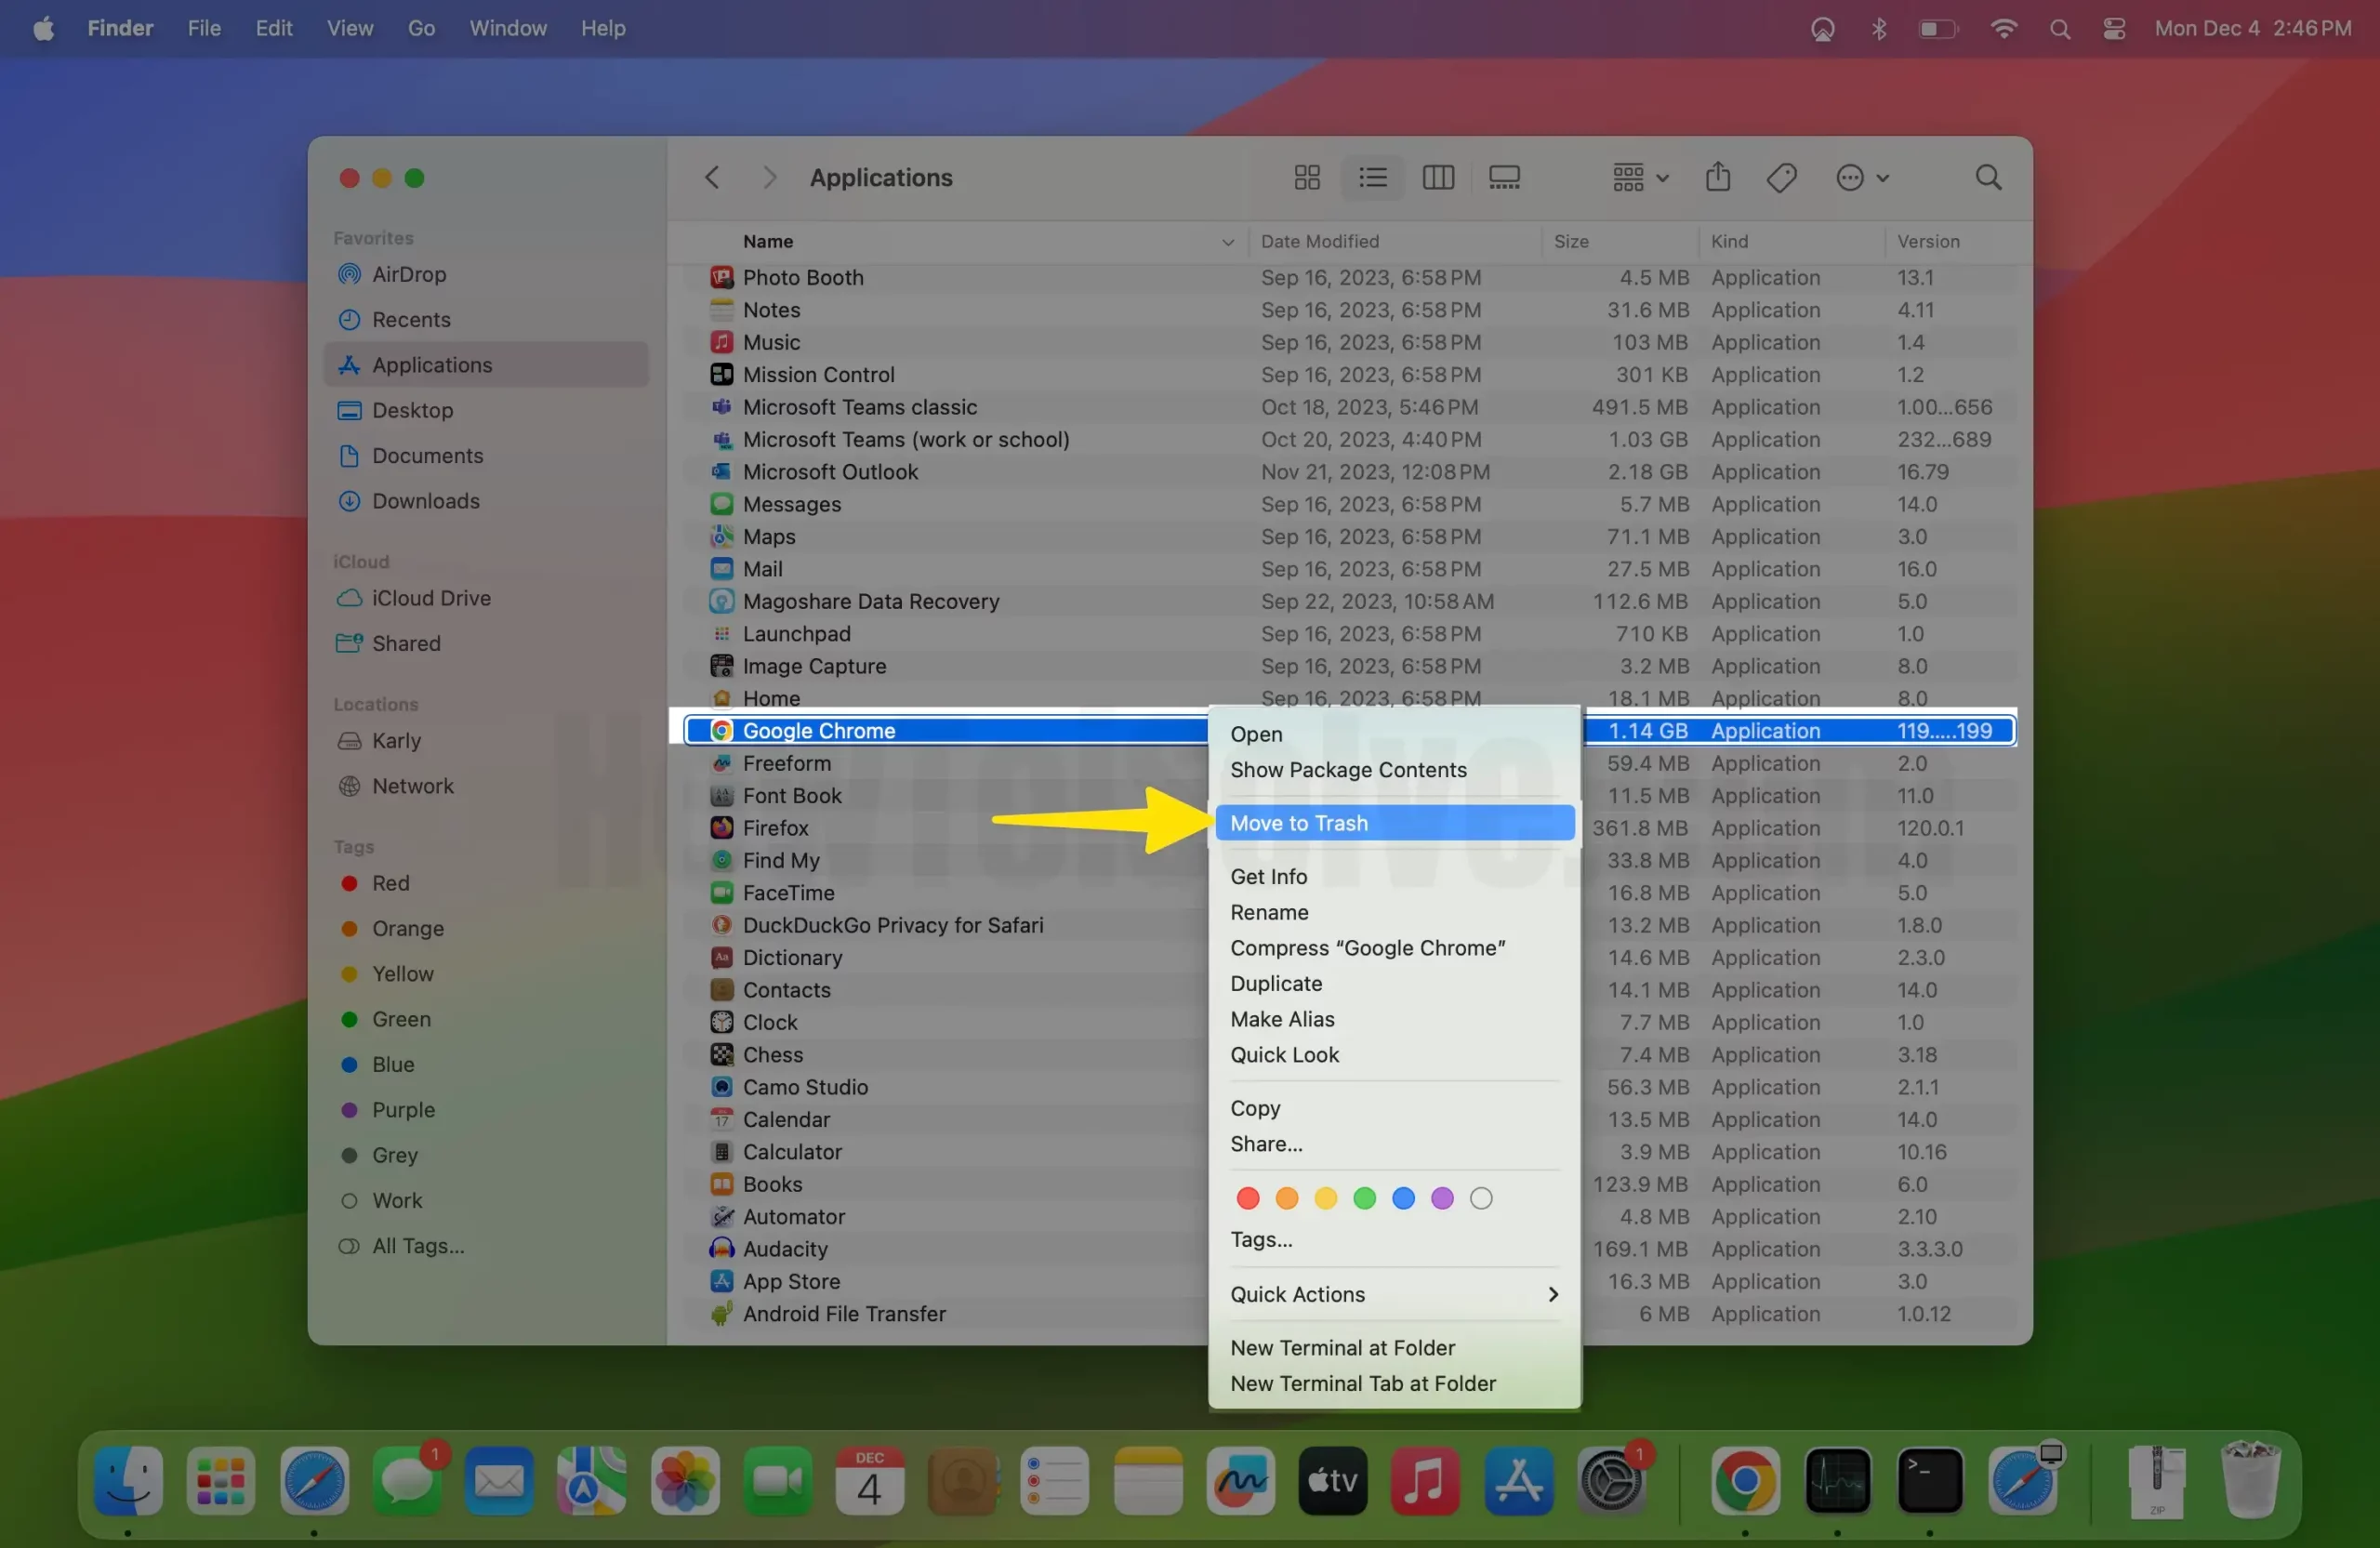Open iCloud Drive in the sidebar
Image resolution: width=2380 pixels, height=1548 pixels.
[488, 598]
